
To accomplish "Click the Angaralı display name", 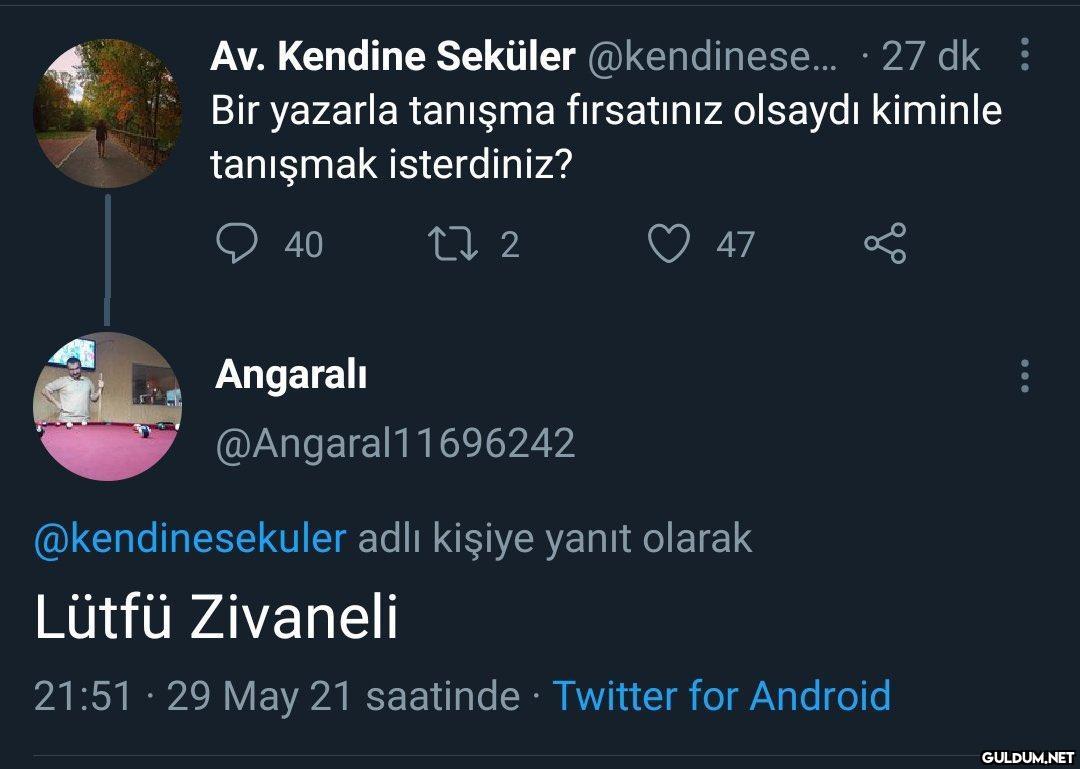I will [x=291, y=375].
